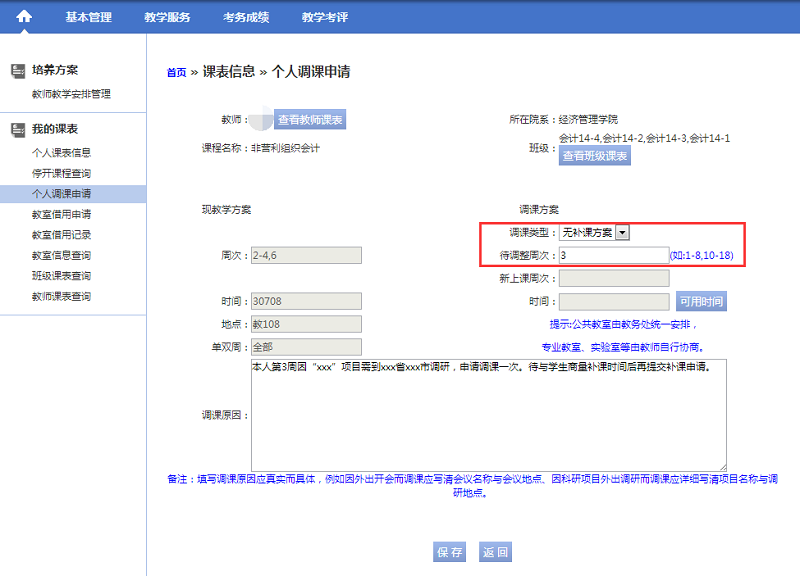Screen dimensions: 800x576
Task: Switch to the 考务成绩 menu
Action: [246, 17]
